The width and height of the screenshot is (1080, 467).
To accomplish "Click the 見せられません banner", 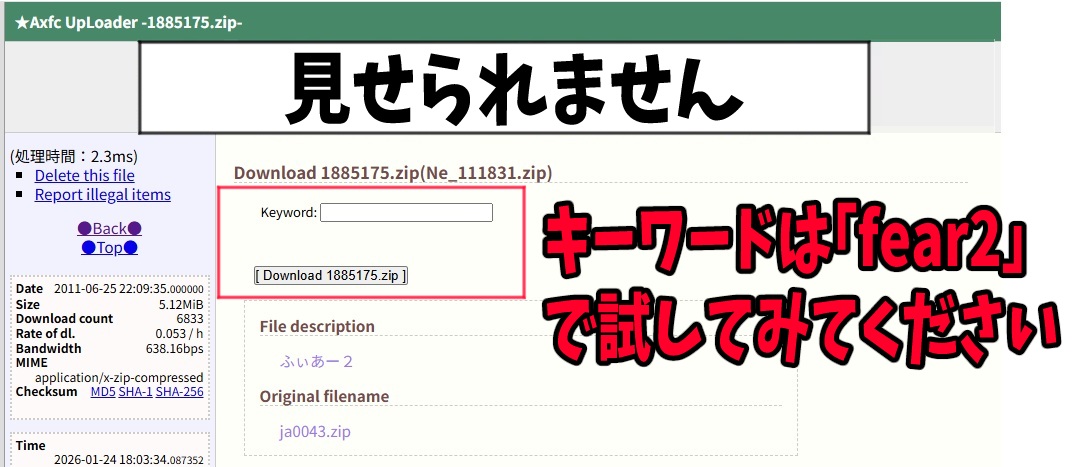I will (503, 88).
